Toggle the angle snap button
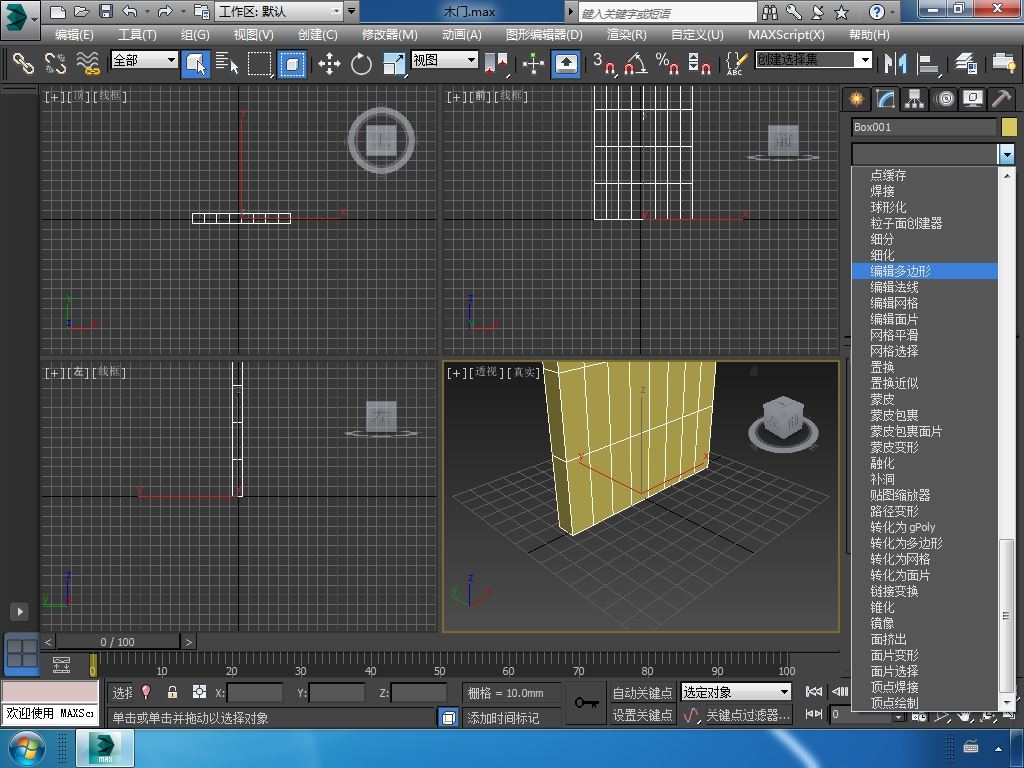The width and height of the screenshot is (1024, 768). pyautogui.click(x=634, y=64)
